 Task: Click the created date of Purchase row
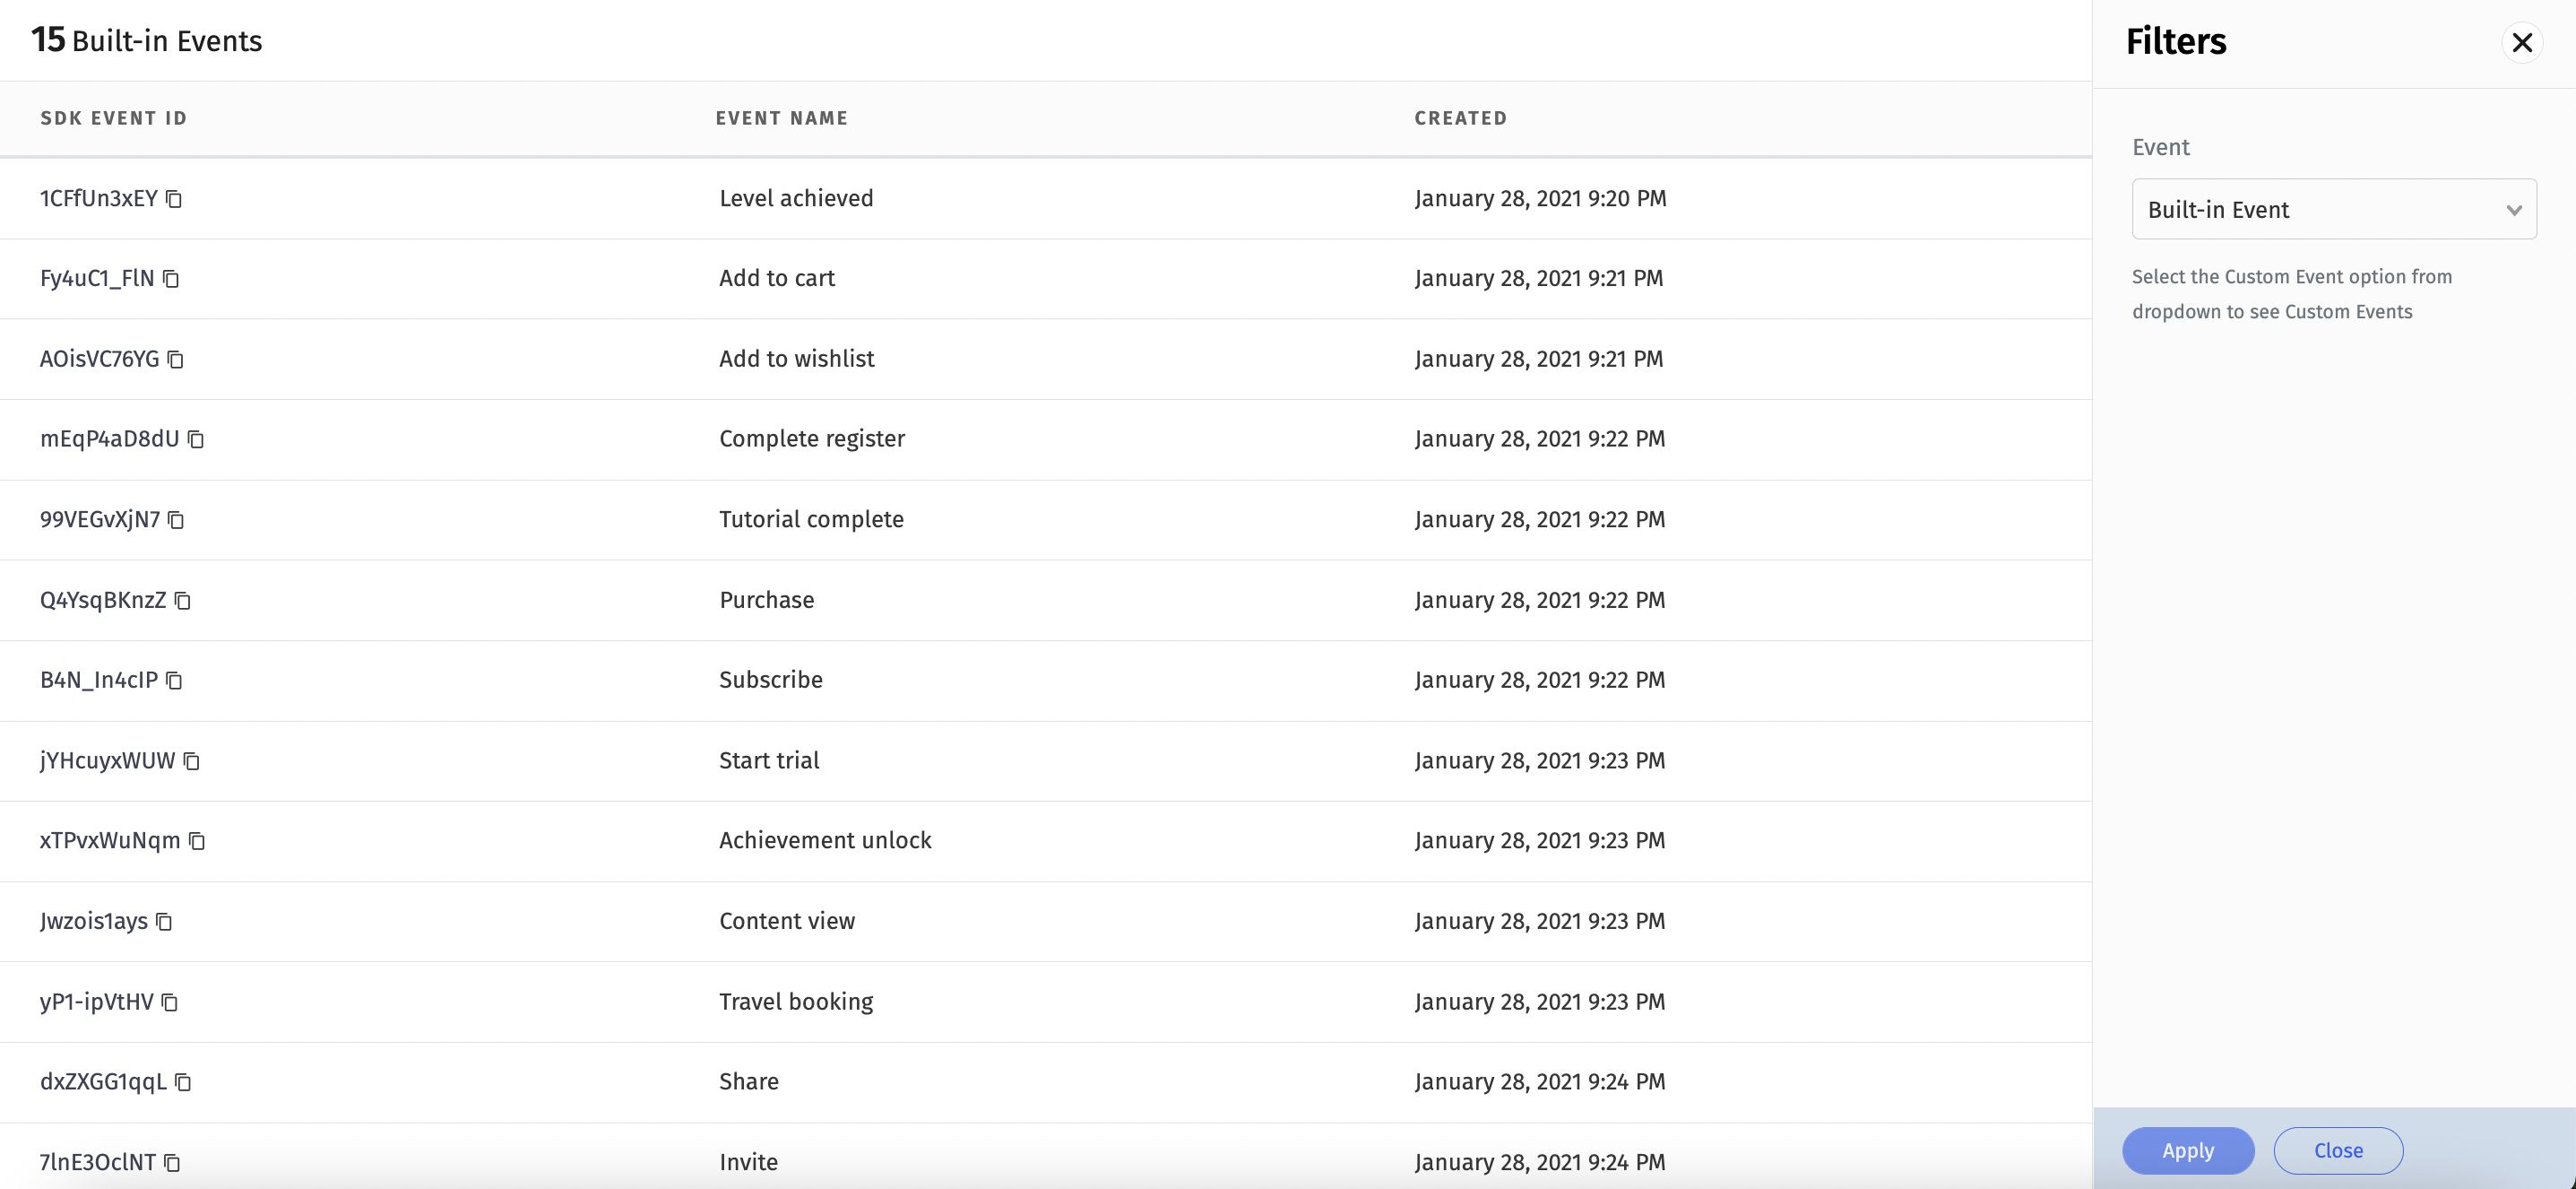pyautogui.click(x=1540, y=599)
